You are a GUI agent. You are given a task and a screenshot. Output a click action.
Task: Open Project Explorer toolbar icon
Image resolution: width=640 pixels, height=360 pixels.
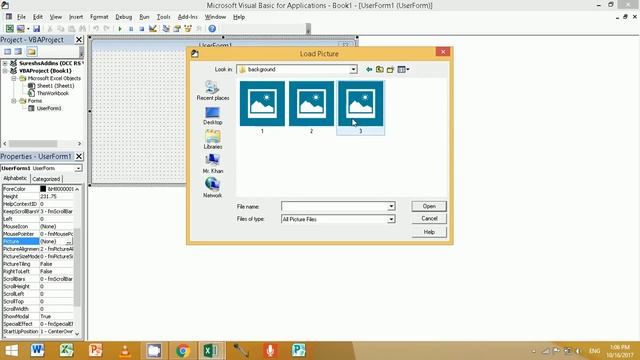click(x=166, y=29)
